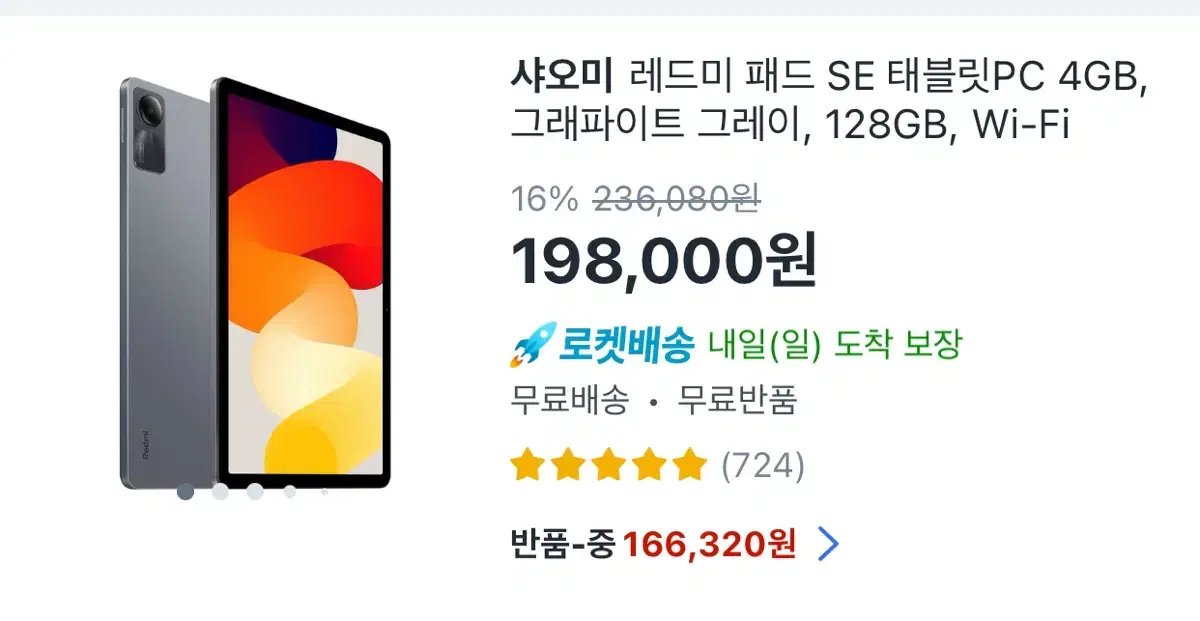Switch to the third carousel dot image
Image resolution: width=1200 pixels, height=621 pixels.
(x=255, y=491)
